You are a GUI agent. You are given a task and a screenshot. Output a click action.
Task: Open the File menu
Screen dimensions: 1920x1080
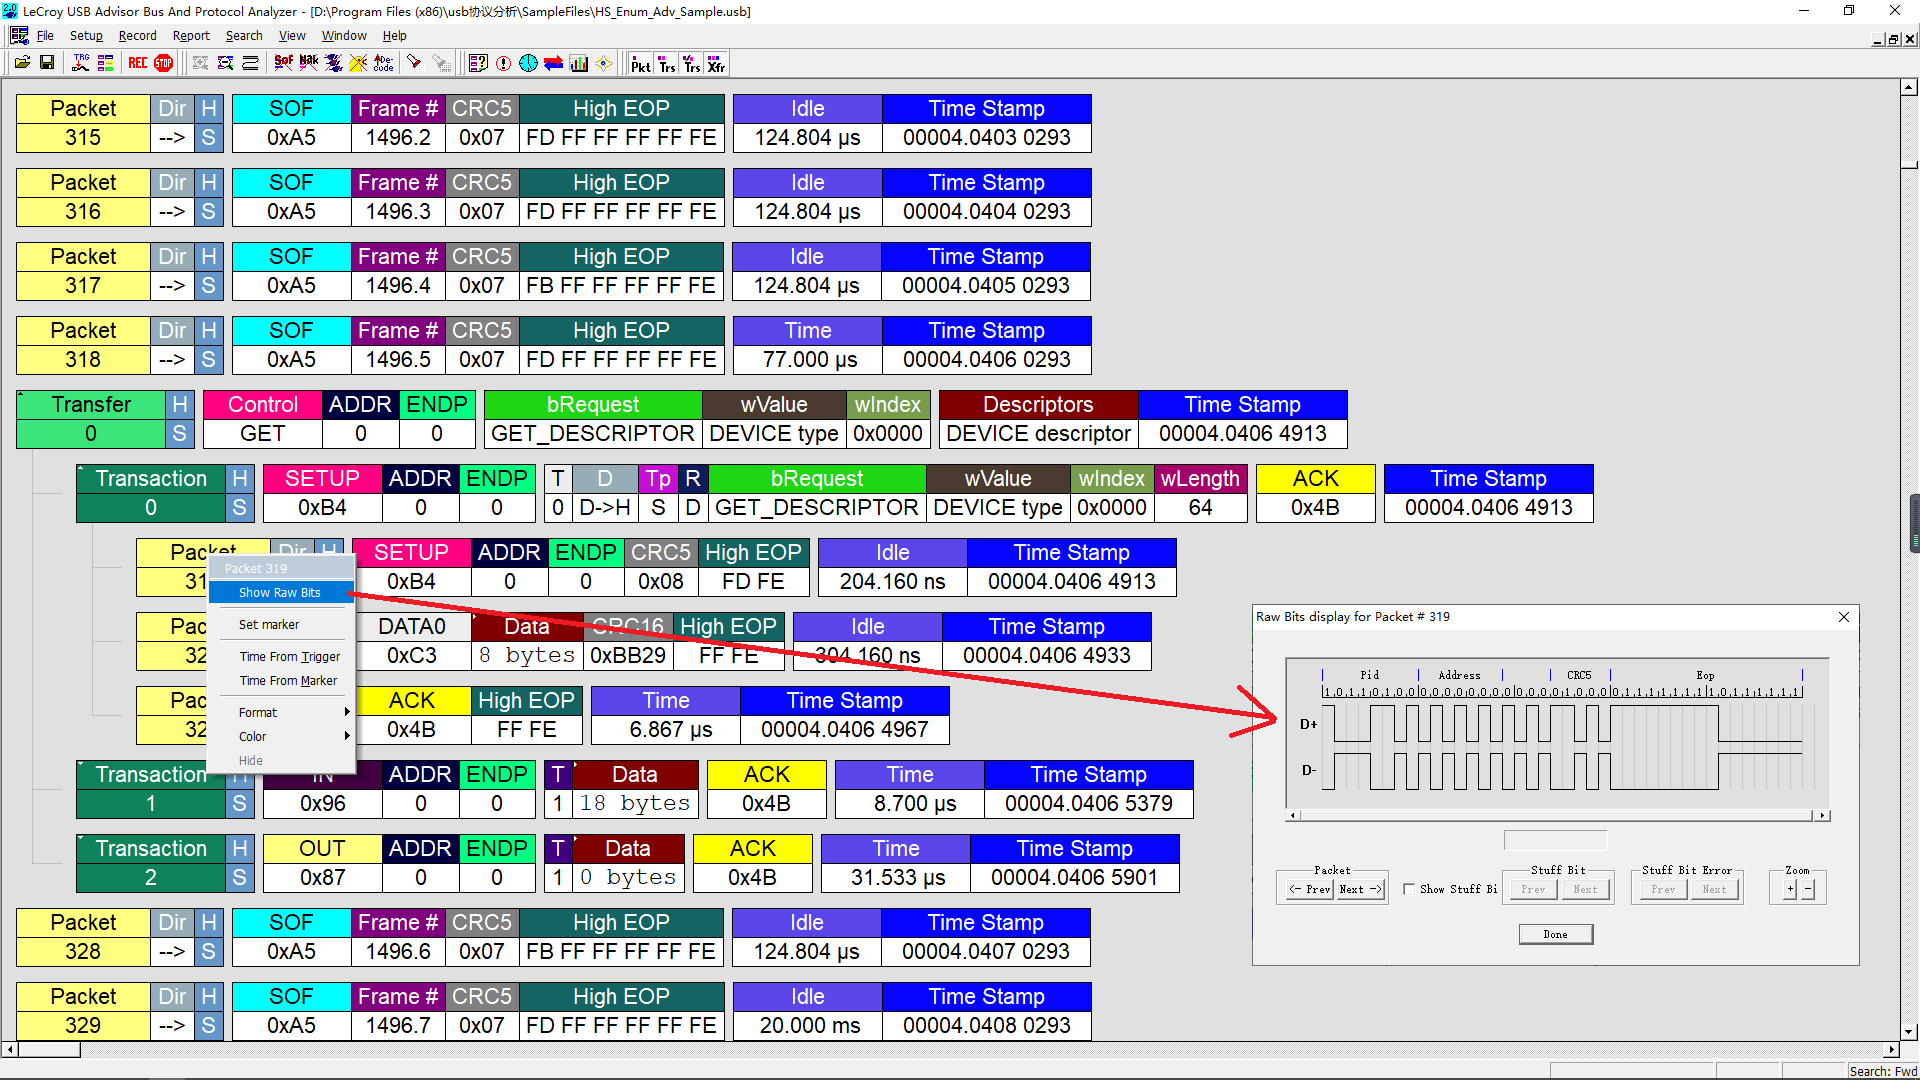point(45,36)
